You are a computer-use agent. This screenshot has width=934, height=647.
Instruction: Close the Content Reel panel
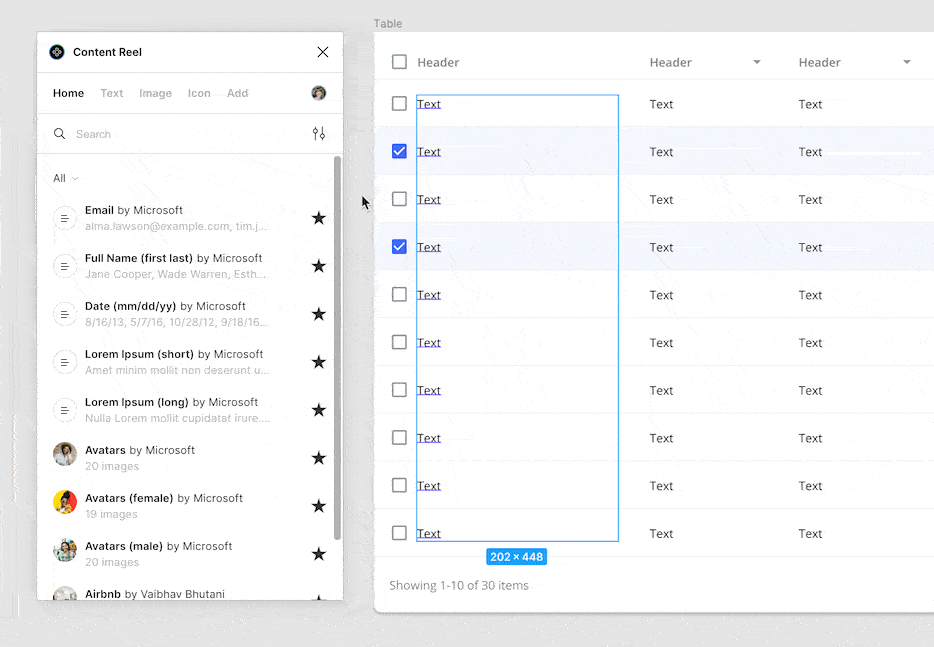point(323,52)
